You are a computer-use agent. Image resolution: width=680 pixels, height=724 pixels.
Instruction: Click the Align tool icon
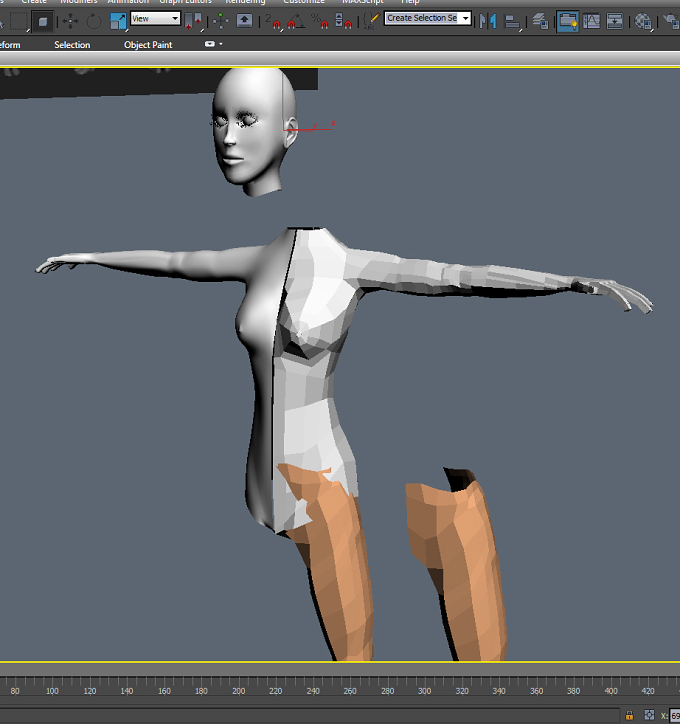(x=512, y=21)
